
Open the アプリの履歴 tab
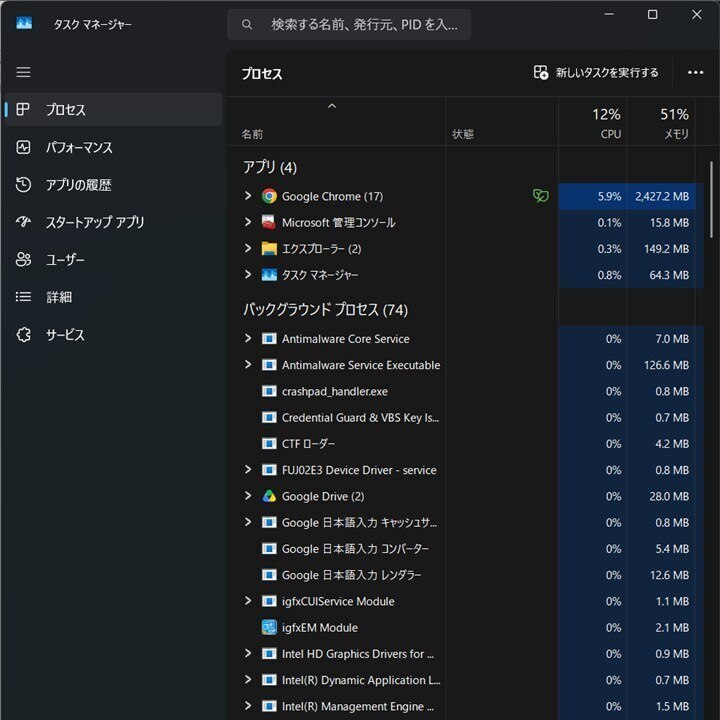[113, 185]
